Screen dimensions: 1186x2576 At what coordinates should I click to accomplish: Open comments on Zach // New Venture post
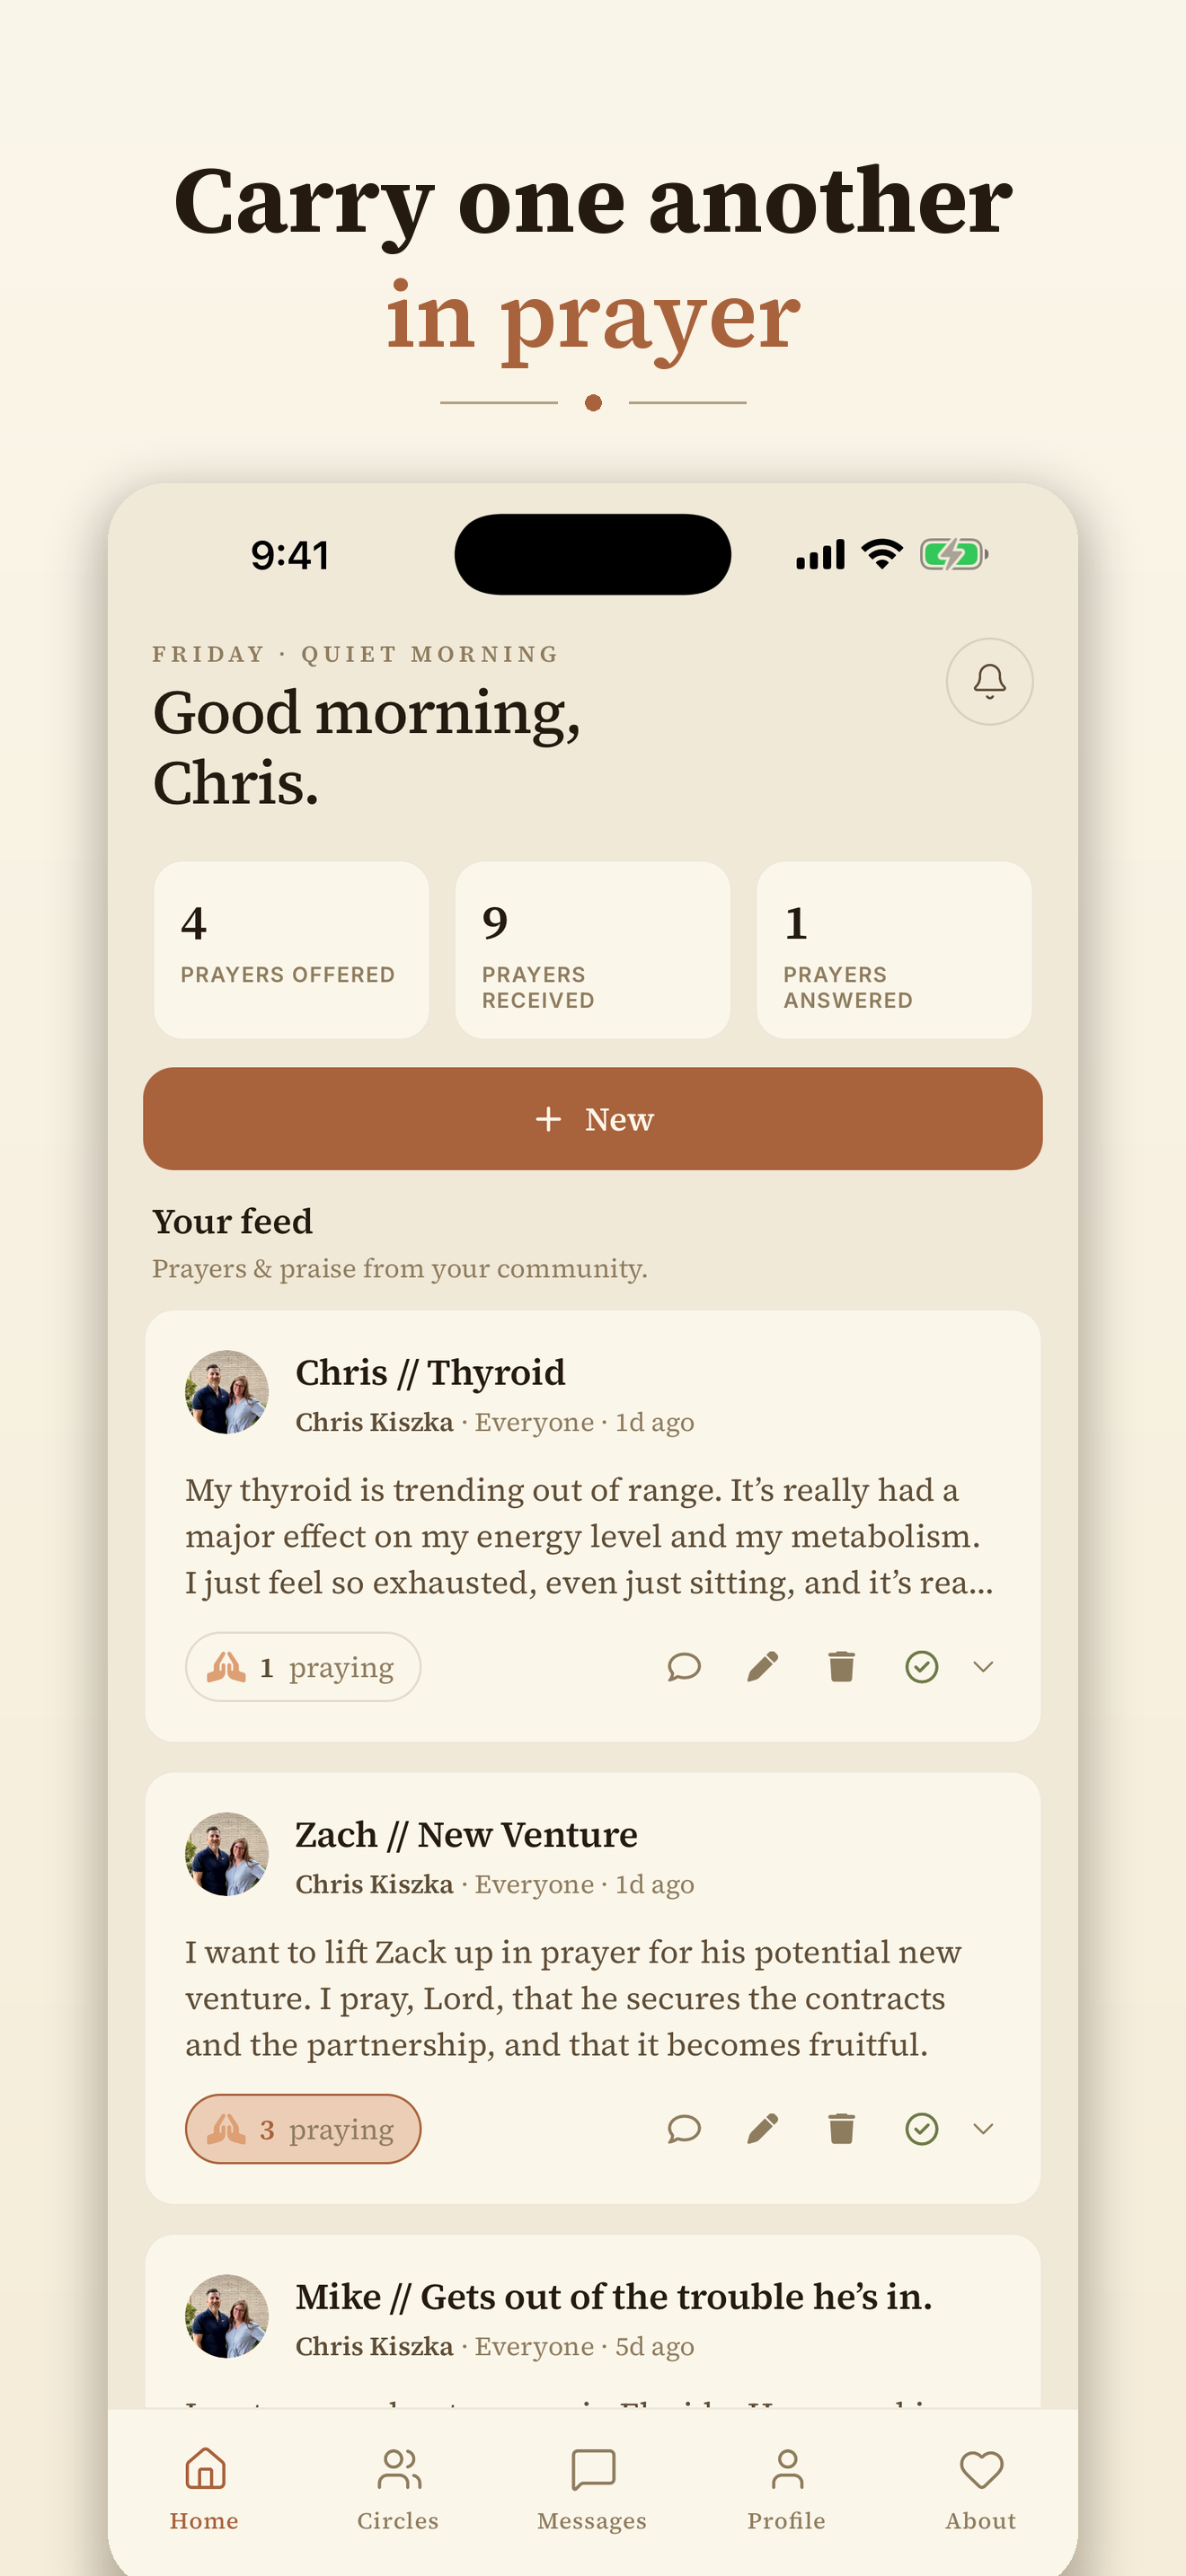(684, 2128)
